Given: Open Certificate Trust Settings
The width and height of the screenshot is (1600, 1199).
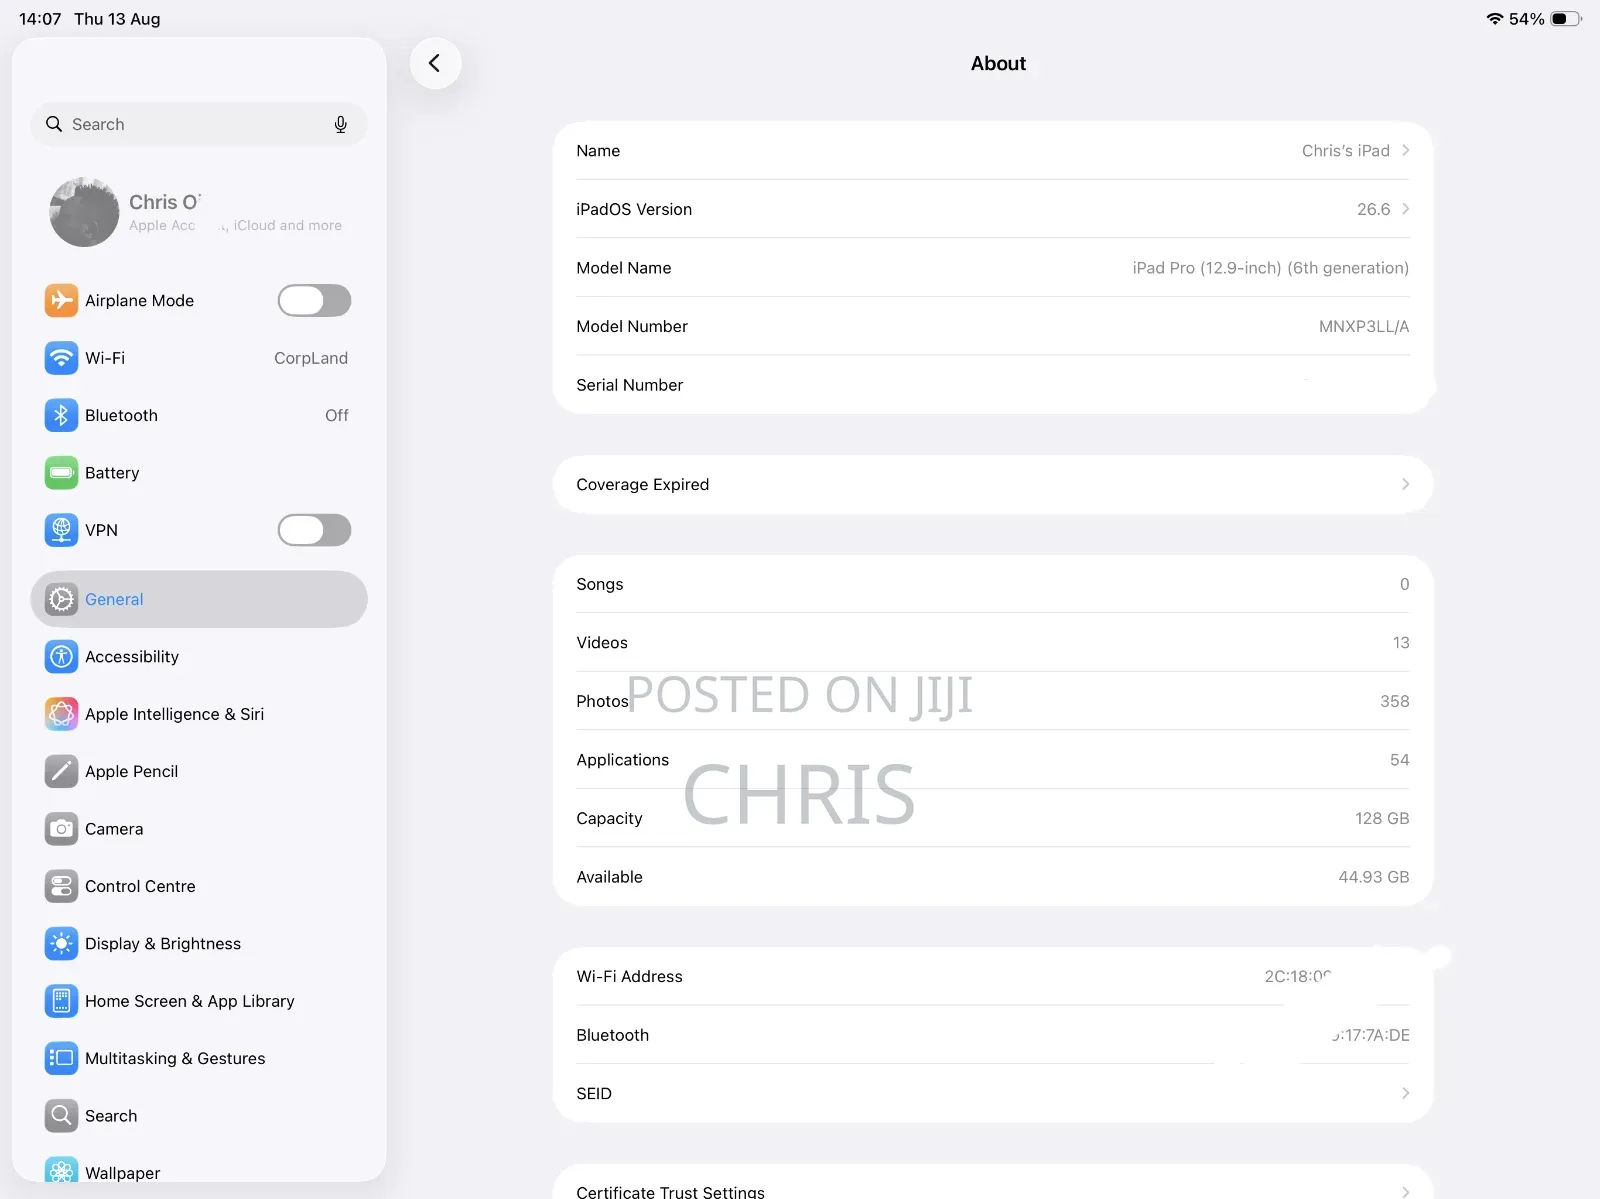Looking at the screenshot, I should click(993, 1182).
